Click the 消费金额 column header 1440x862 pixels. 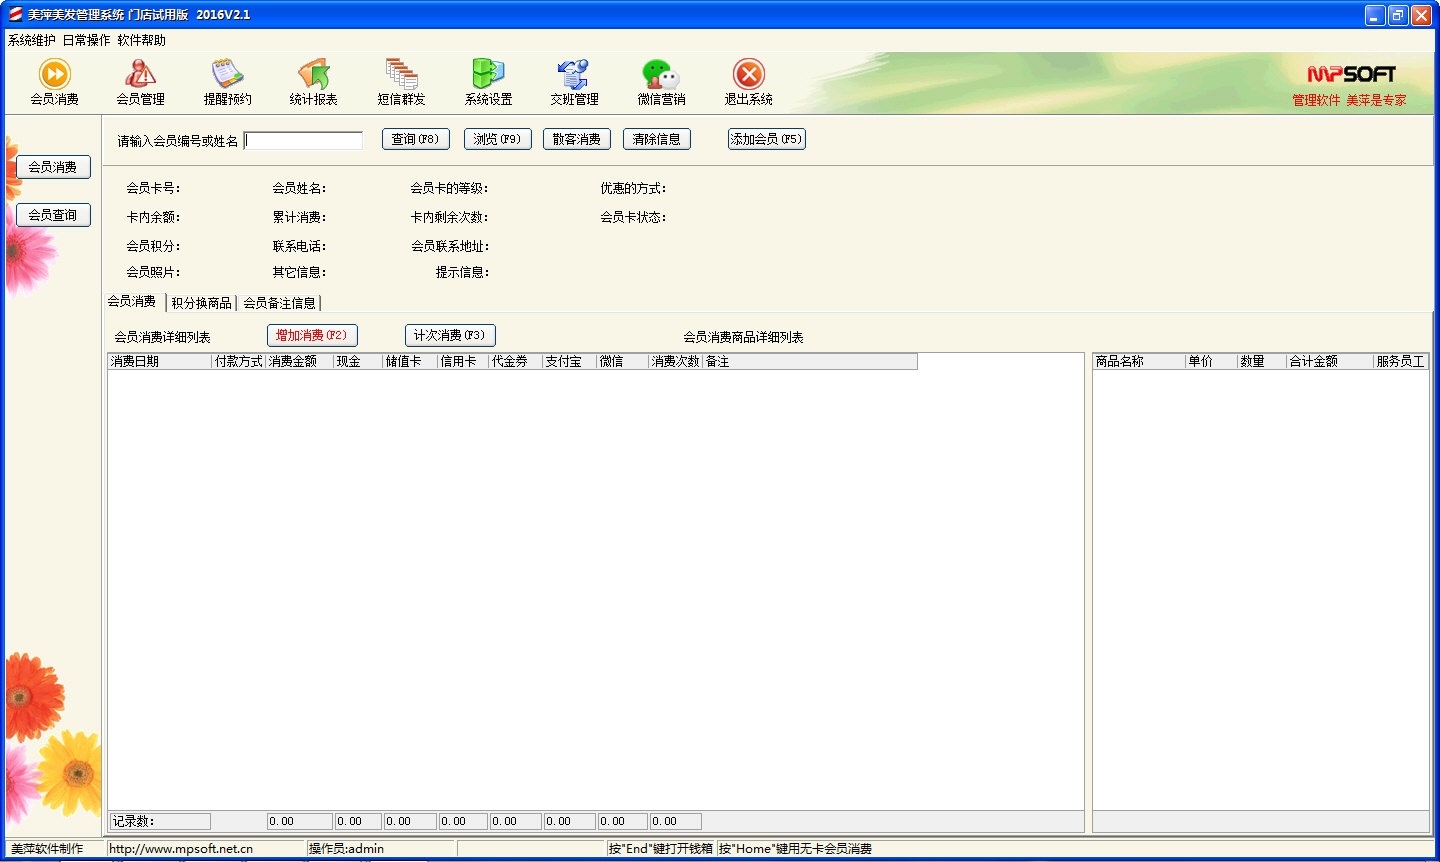299,361
